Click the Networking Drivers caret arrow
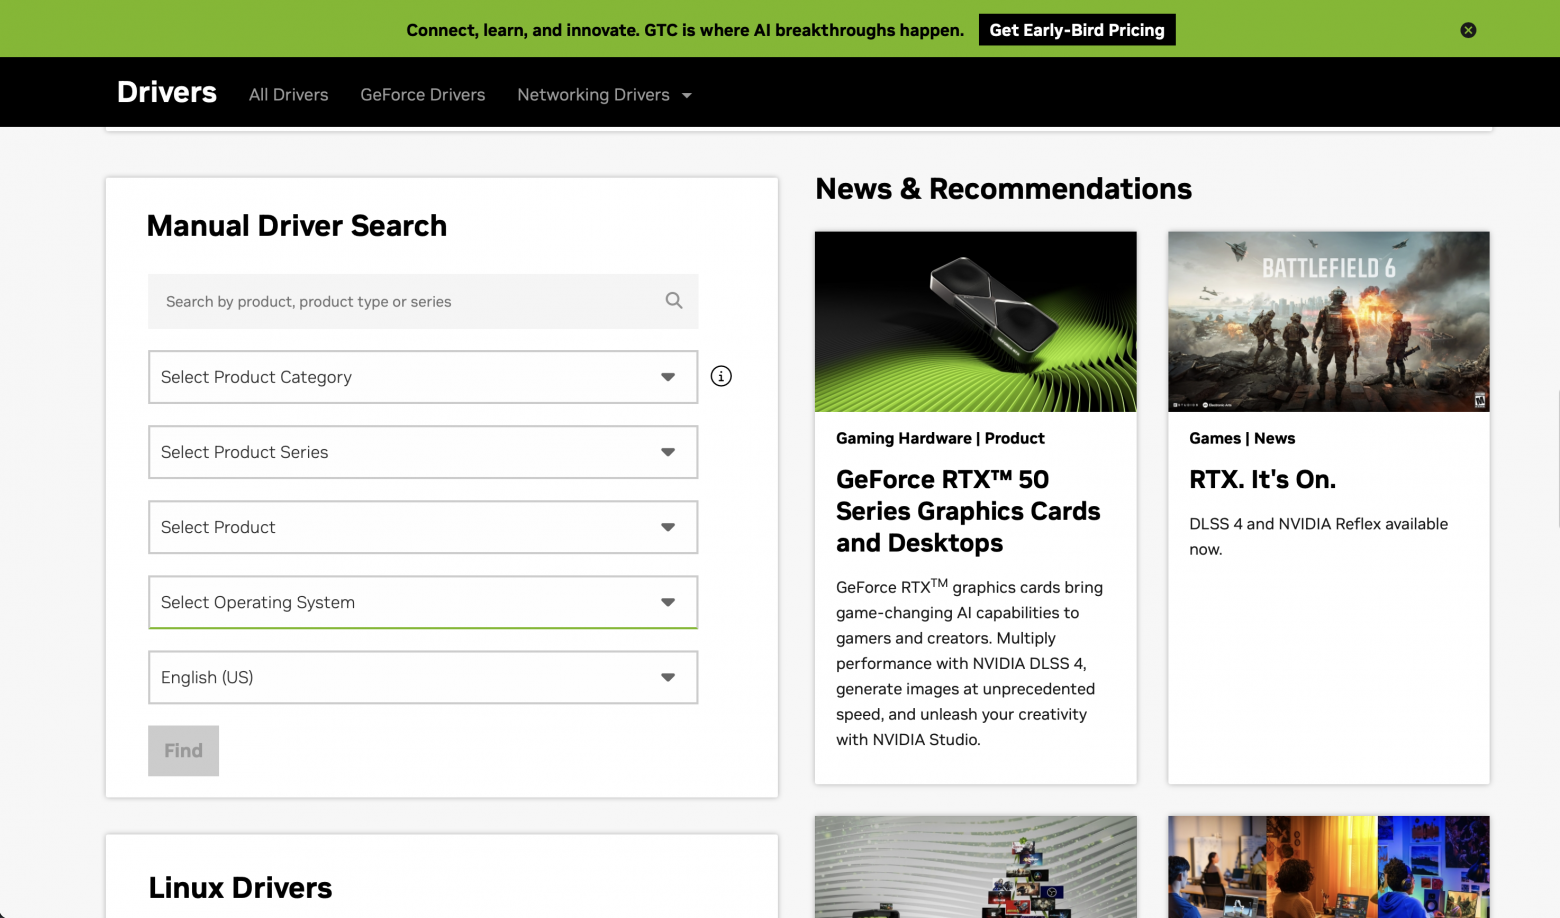This screenshot has width=1560, height=918. tap(687, 95)
